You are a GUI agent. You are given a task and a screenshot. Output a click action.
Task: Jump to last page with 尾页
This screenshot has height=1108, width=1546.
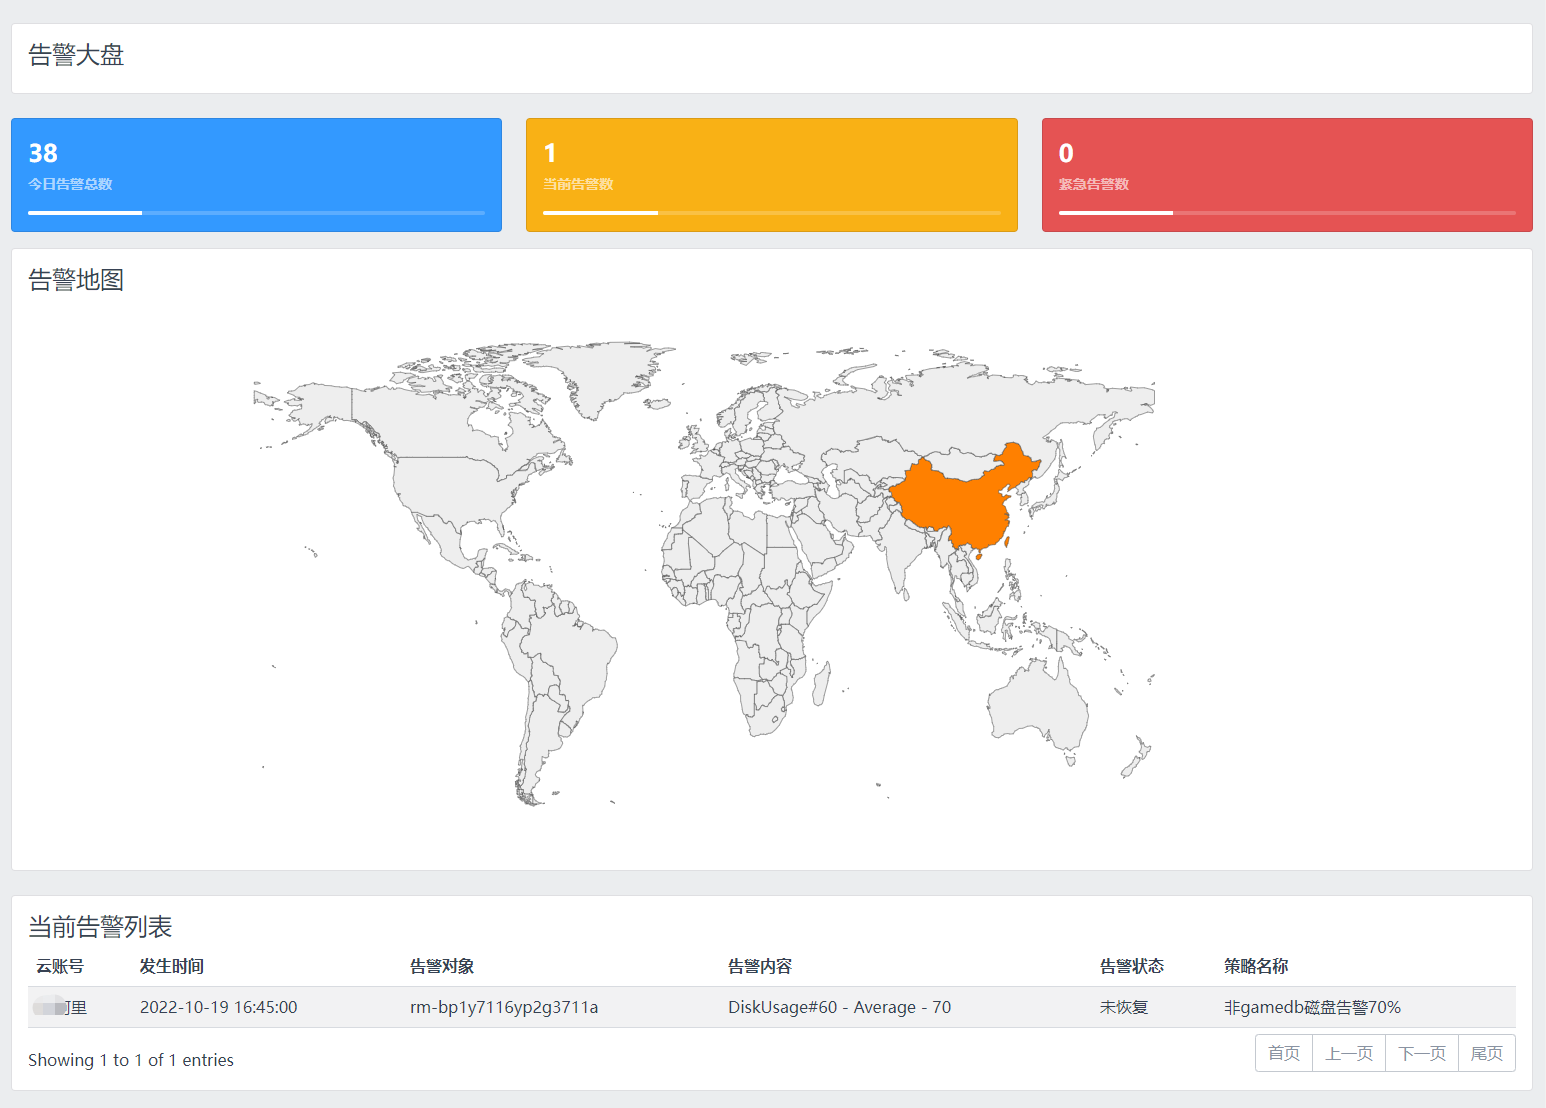(x=1487, y=1053)
